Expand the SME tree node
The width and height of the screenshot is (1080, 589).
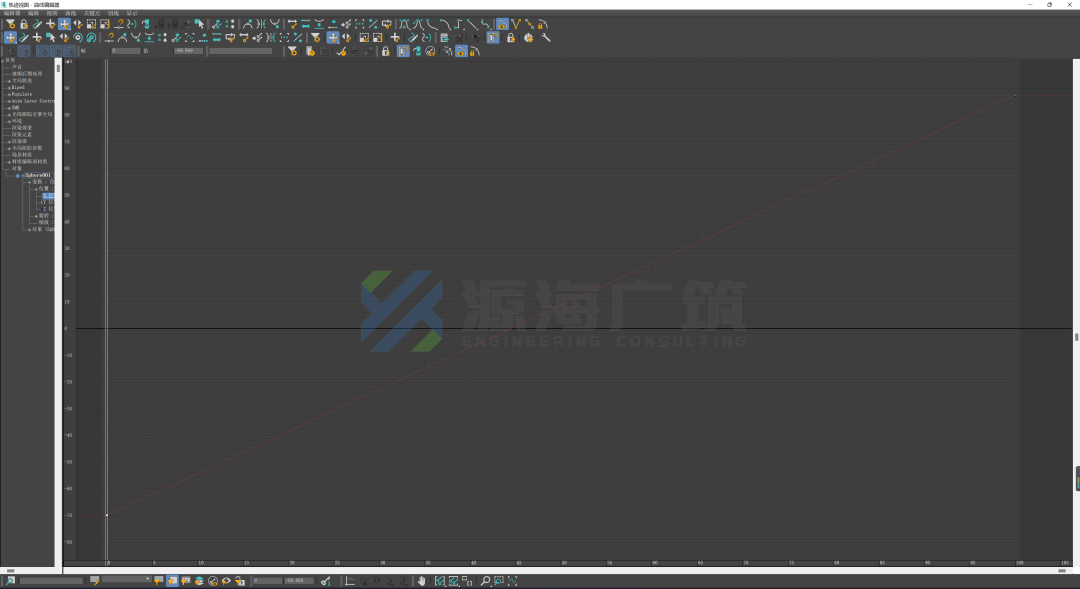pyautogui.click(x=9, y=108)
